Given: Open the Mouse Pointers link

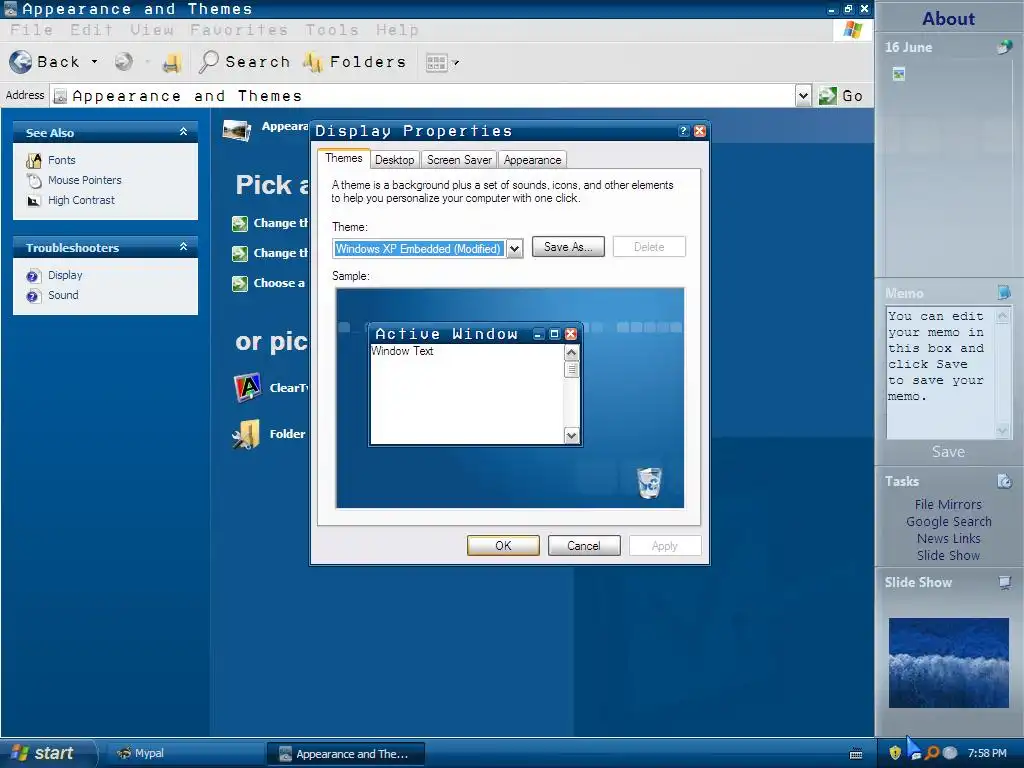Looking at the screenshot, I should 84,180.
